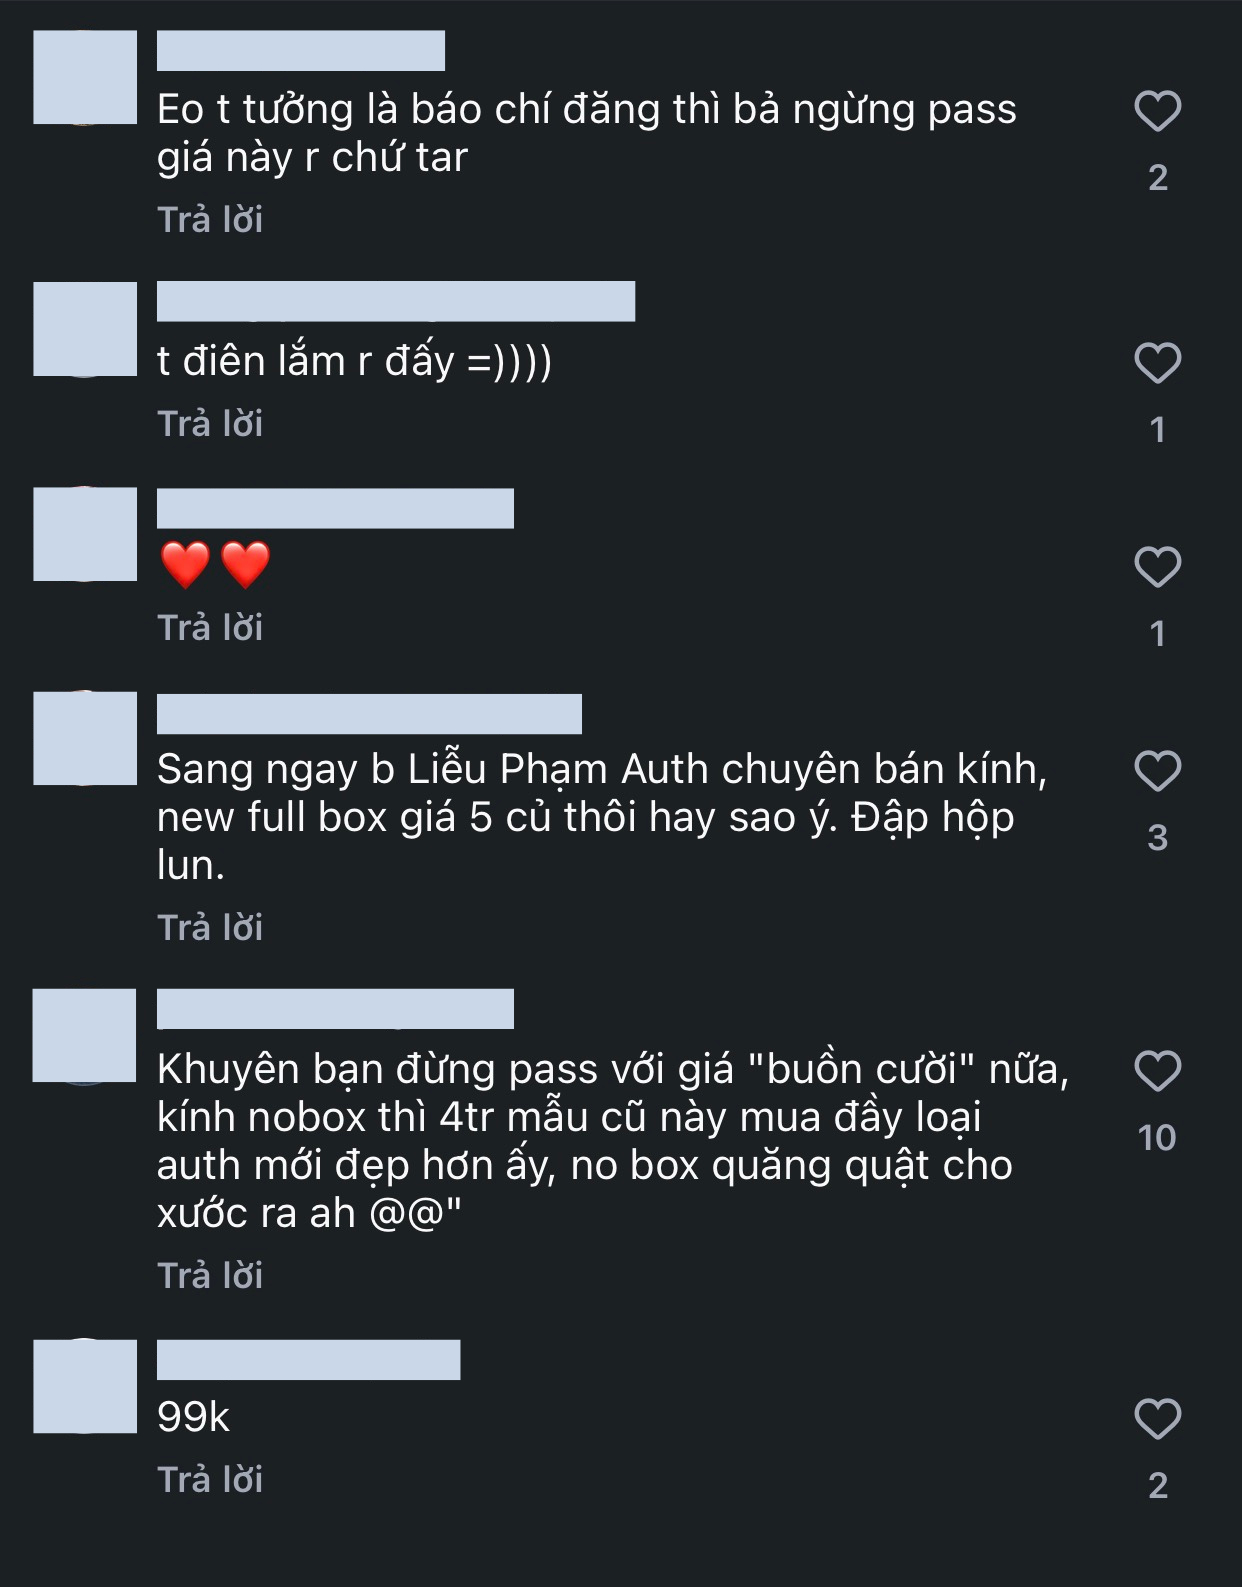Tap Trả lời beneath the heart-emoji comment
1242x1587 pixels.
(212, 627)
